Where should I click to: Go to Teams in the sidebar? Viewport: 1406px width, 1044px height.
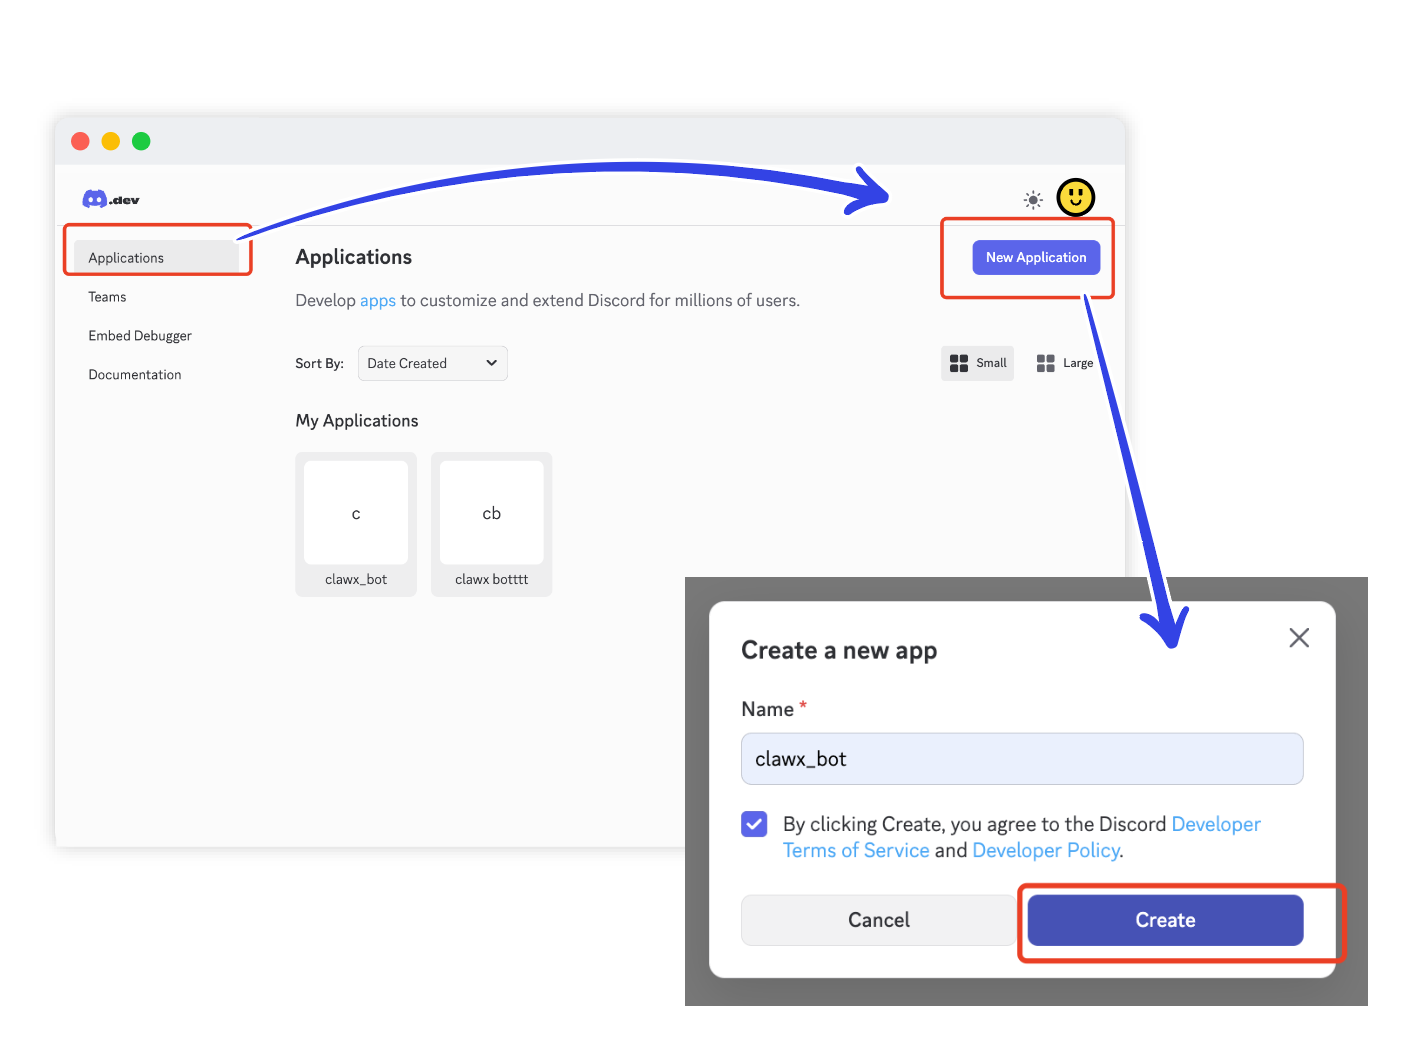click(107, 297)
